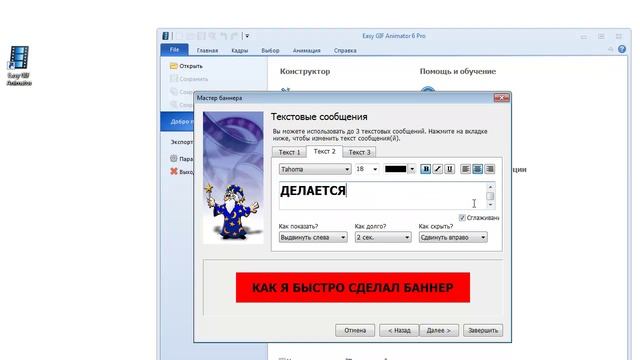Screen dimensions: 640x360
Task: Open the Справка ribbon tab
Action: (x=345, y=51)
